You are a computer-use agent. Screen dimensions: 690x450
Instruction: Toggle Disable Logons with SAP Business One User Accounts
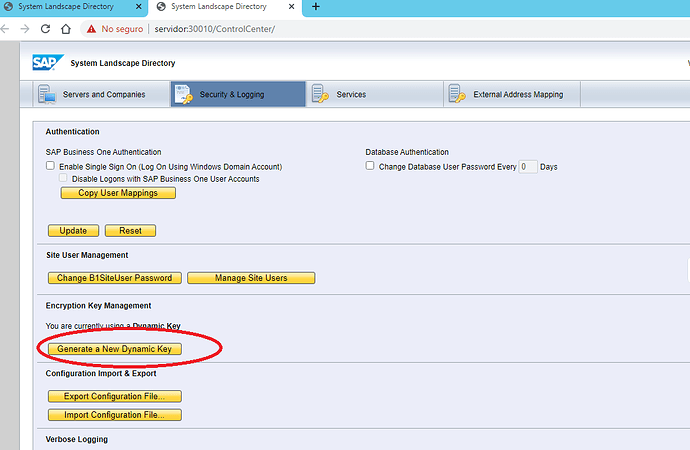[63, 178]
